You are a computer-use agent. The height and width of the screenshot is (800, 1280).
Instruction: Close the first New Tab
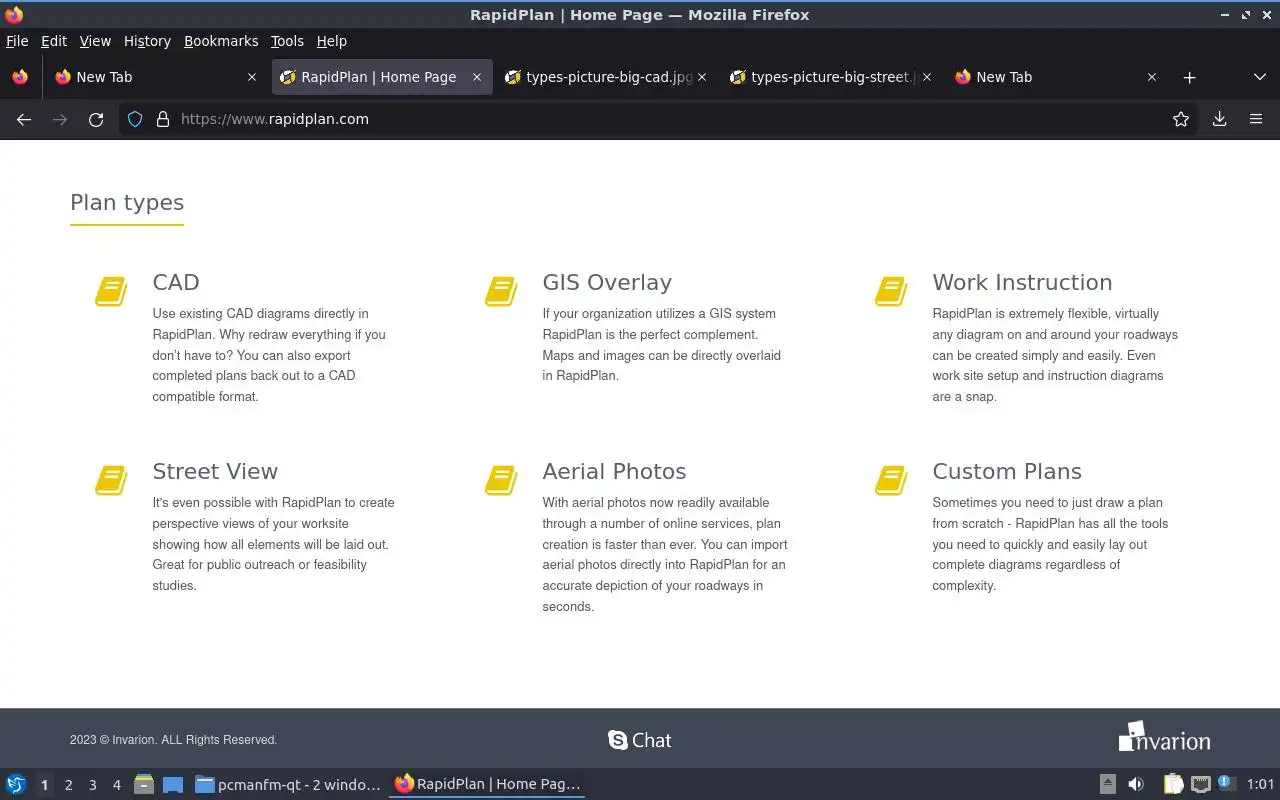(x=252, y=77)
